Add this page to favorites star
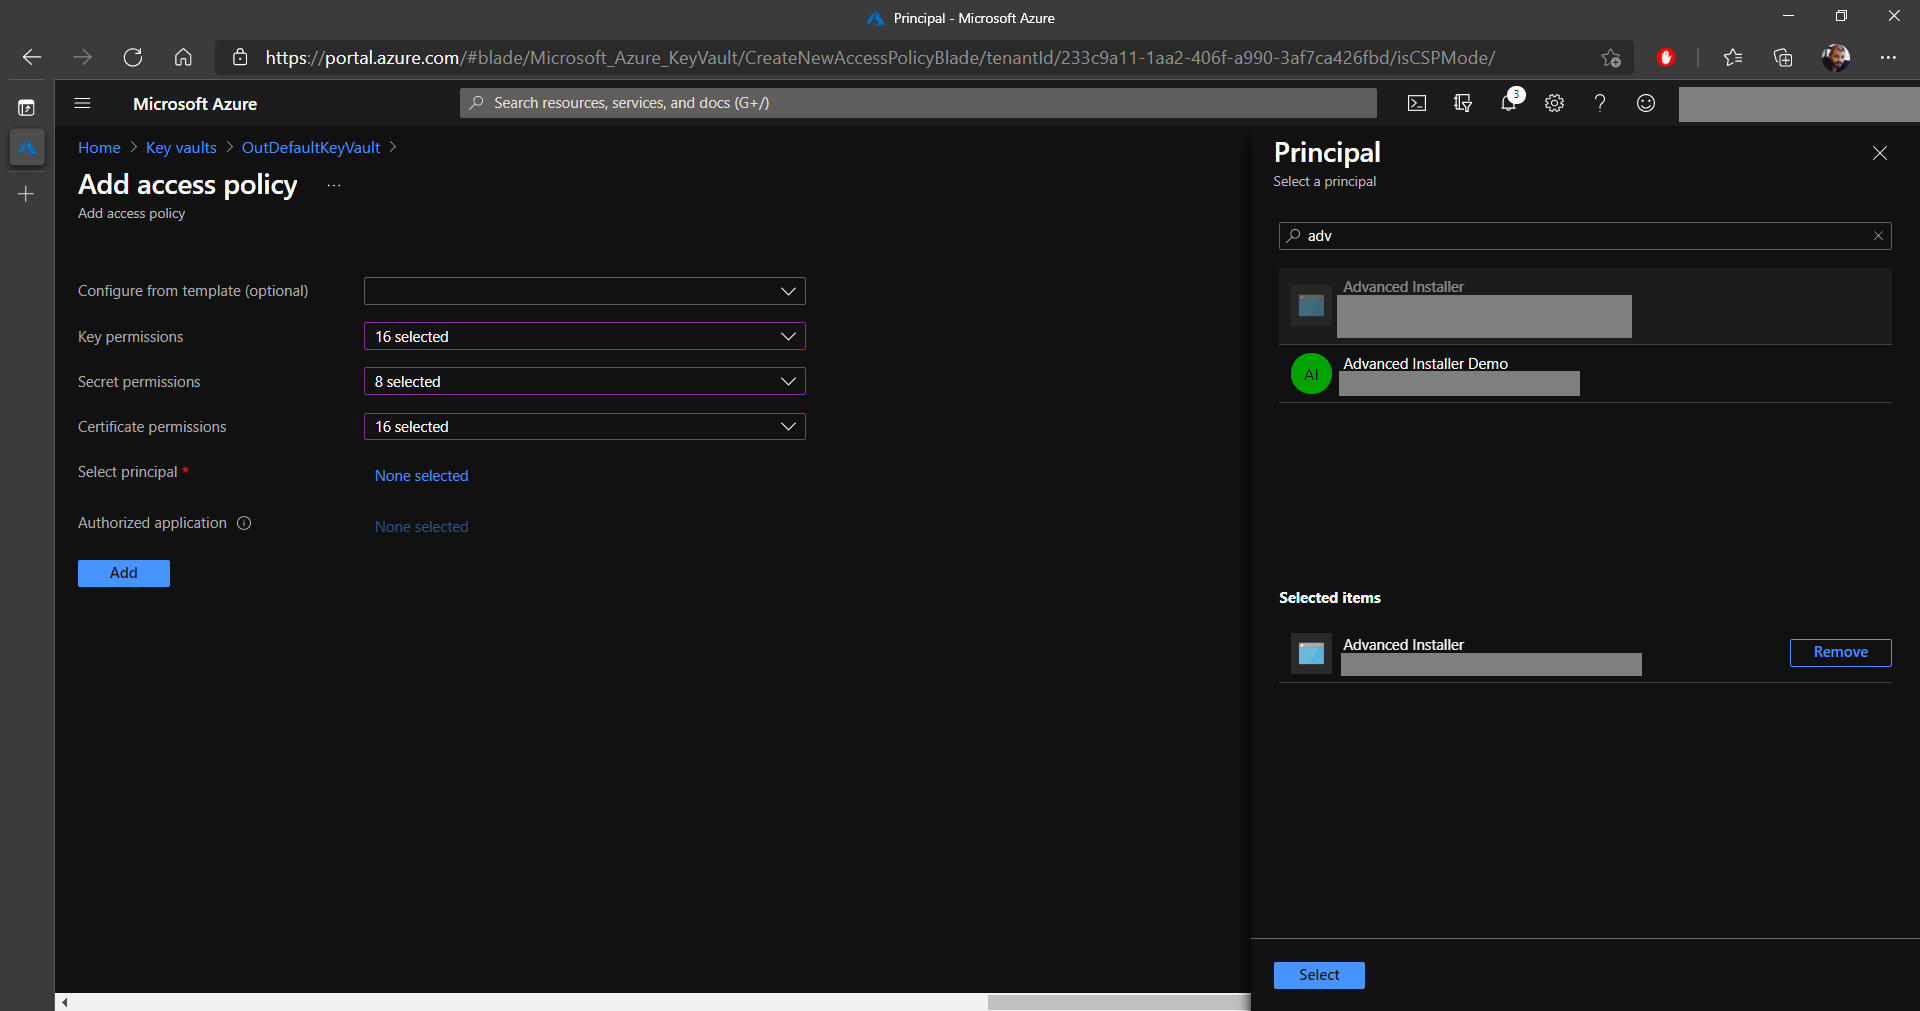Screen dimensions: 1920x1011 coord(1610,57)
